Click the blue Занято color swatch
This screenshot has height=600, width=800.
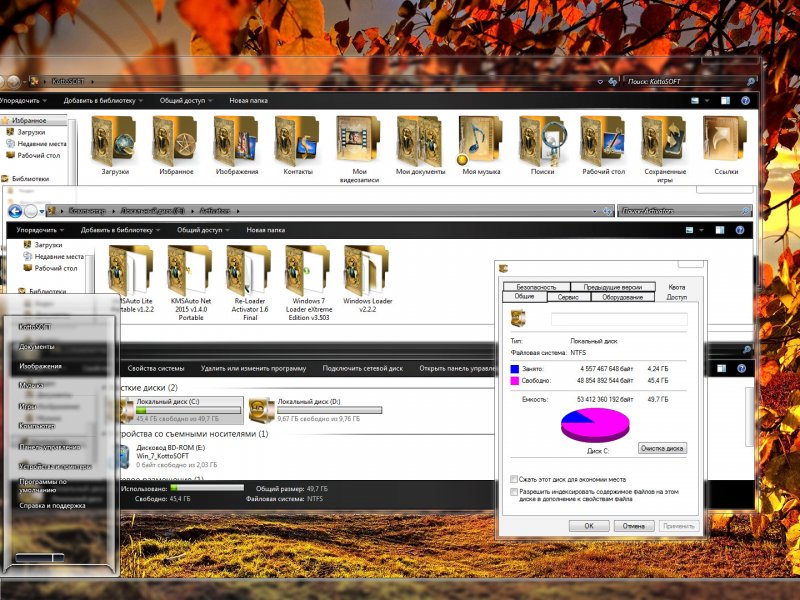[514, 369]
